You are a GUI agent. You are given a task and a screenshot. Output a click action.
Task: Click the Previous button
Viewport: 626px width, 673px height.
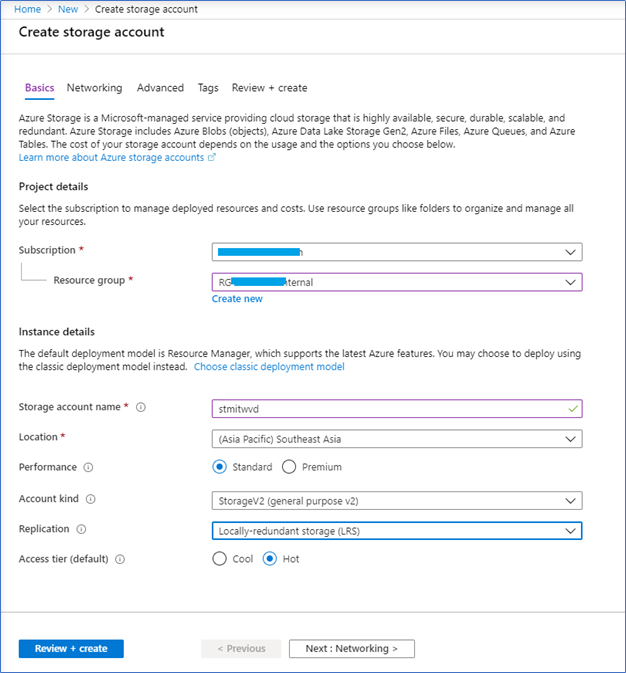coord(241,649)
